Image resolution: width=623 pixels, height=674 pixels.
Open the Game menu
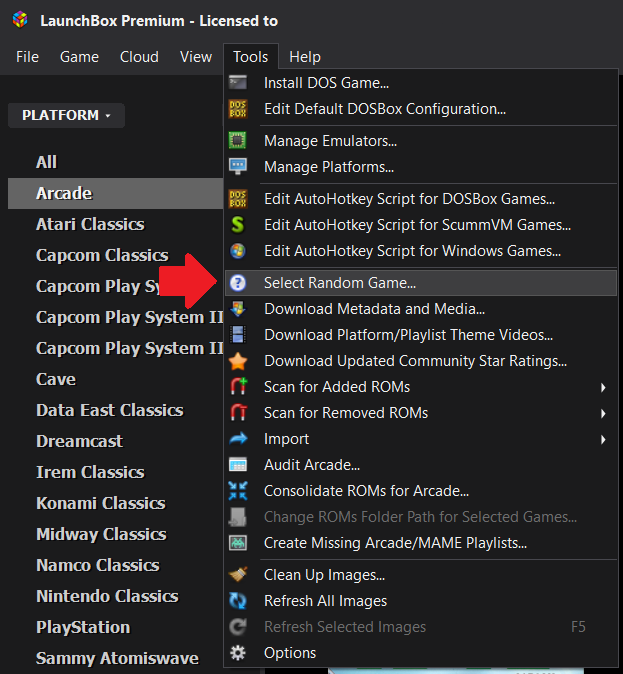tap(79, 57)
